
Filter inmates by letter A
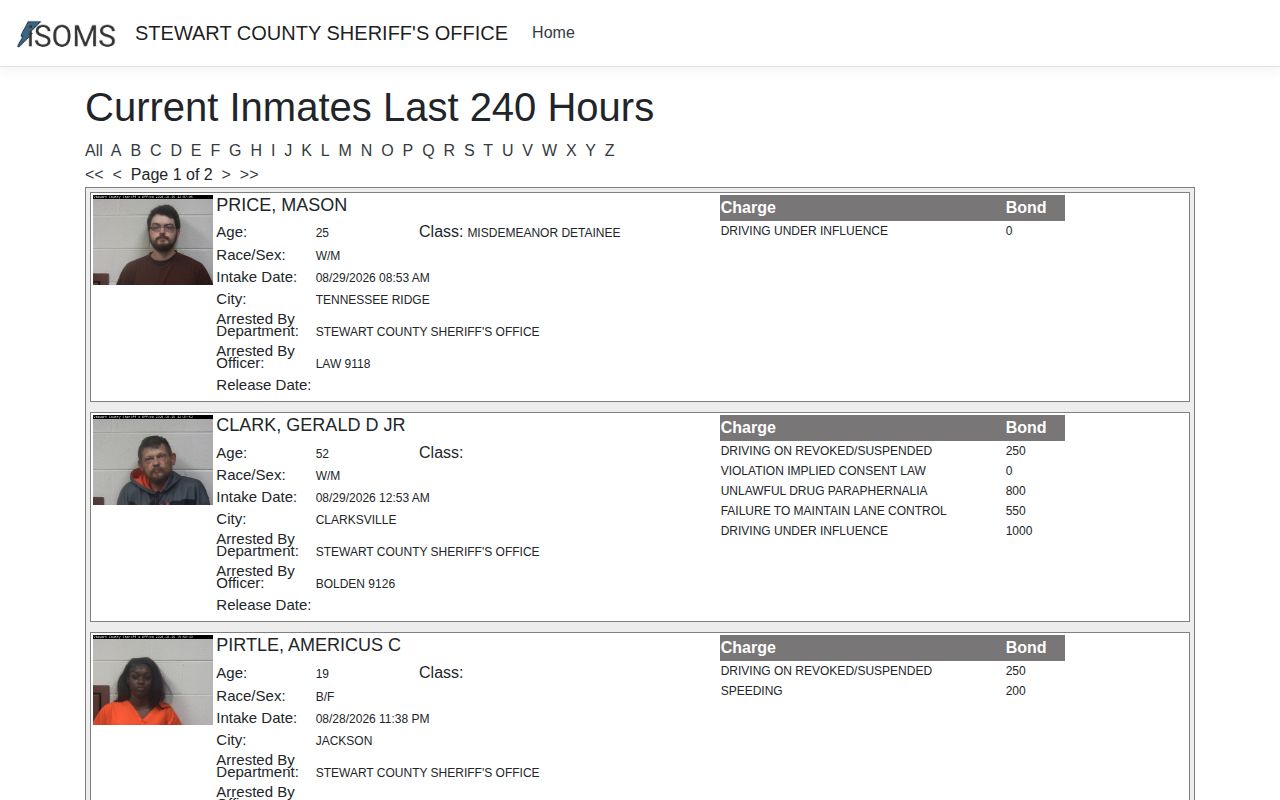[x=116, y=150]
